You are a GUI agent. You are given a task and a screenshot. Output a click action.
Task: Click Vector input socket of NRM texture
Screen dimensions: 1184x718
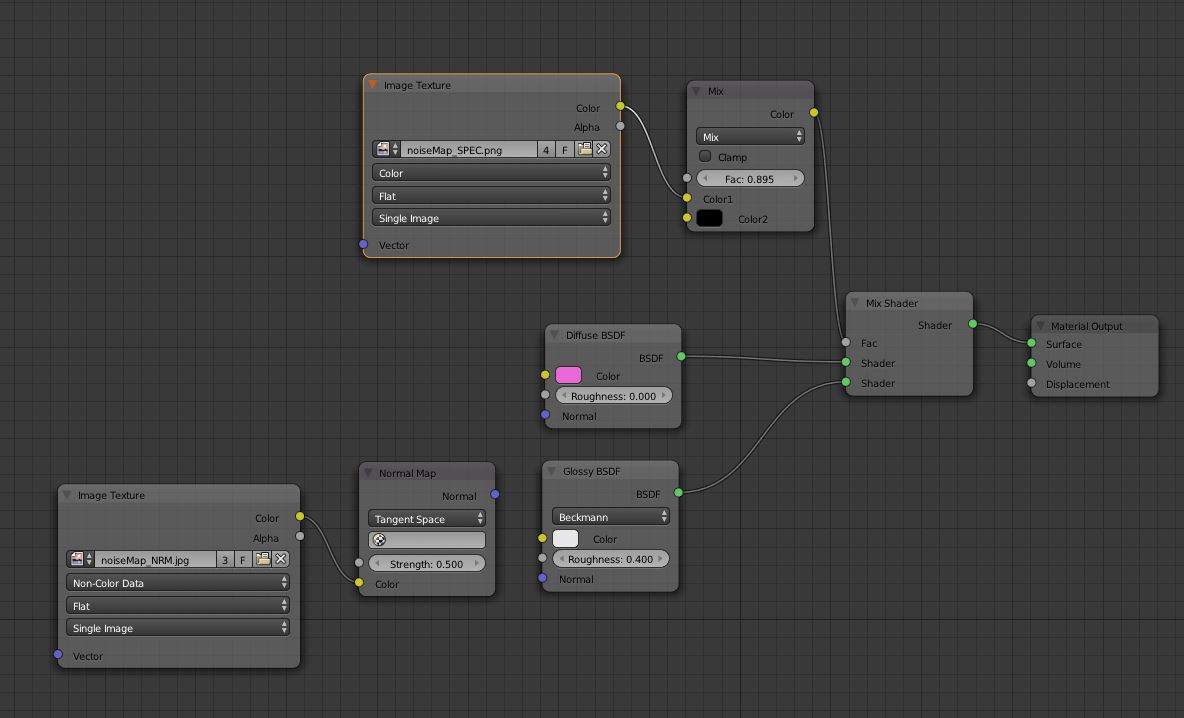57,654
